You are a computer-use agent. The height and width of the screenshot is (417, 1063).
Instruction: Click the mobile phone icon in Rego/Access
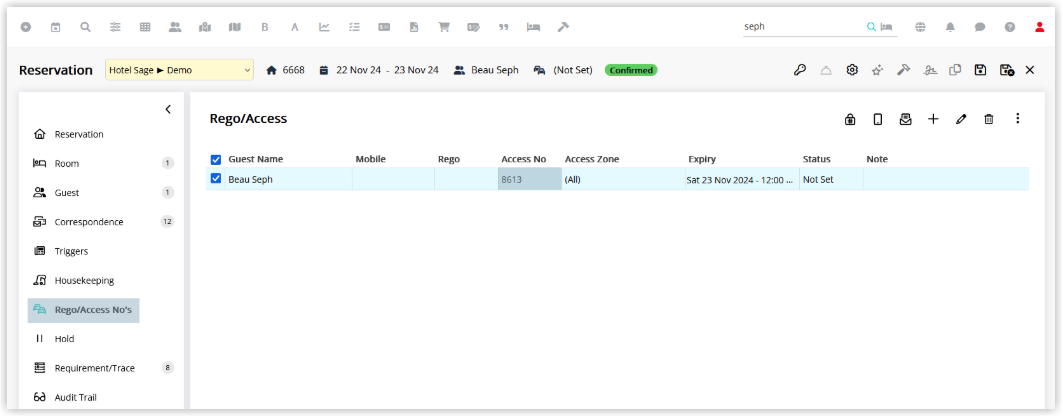[878, 119]
